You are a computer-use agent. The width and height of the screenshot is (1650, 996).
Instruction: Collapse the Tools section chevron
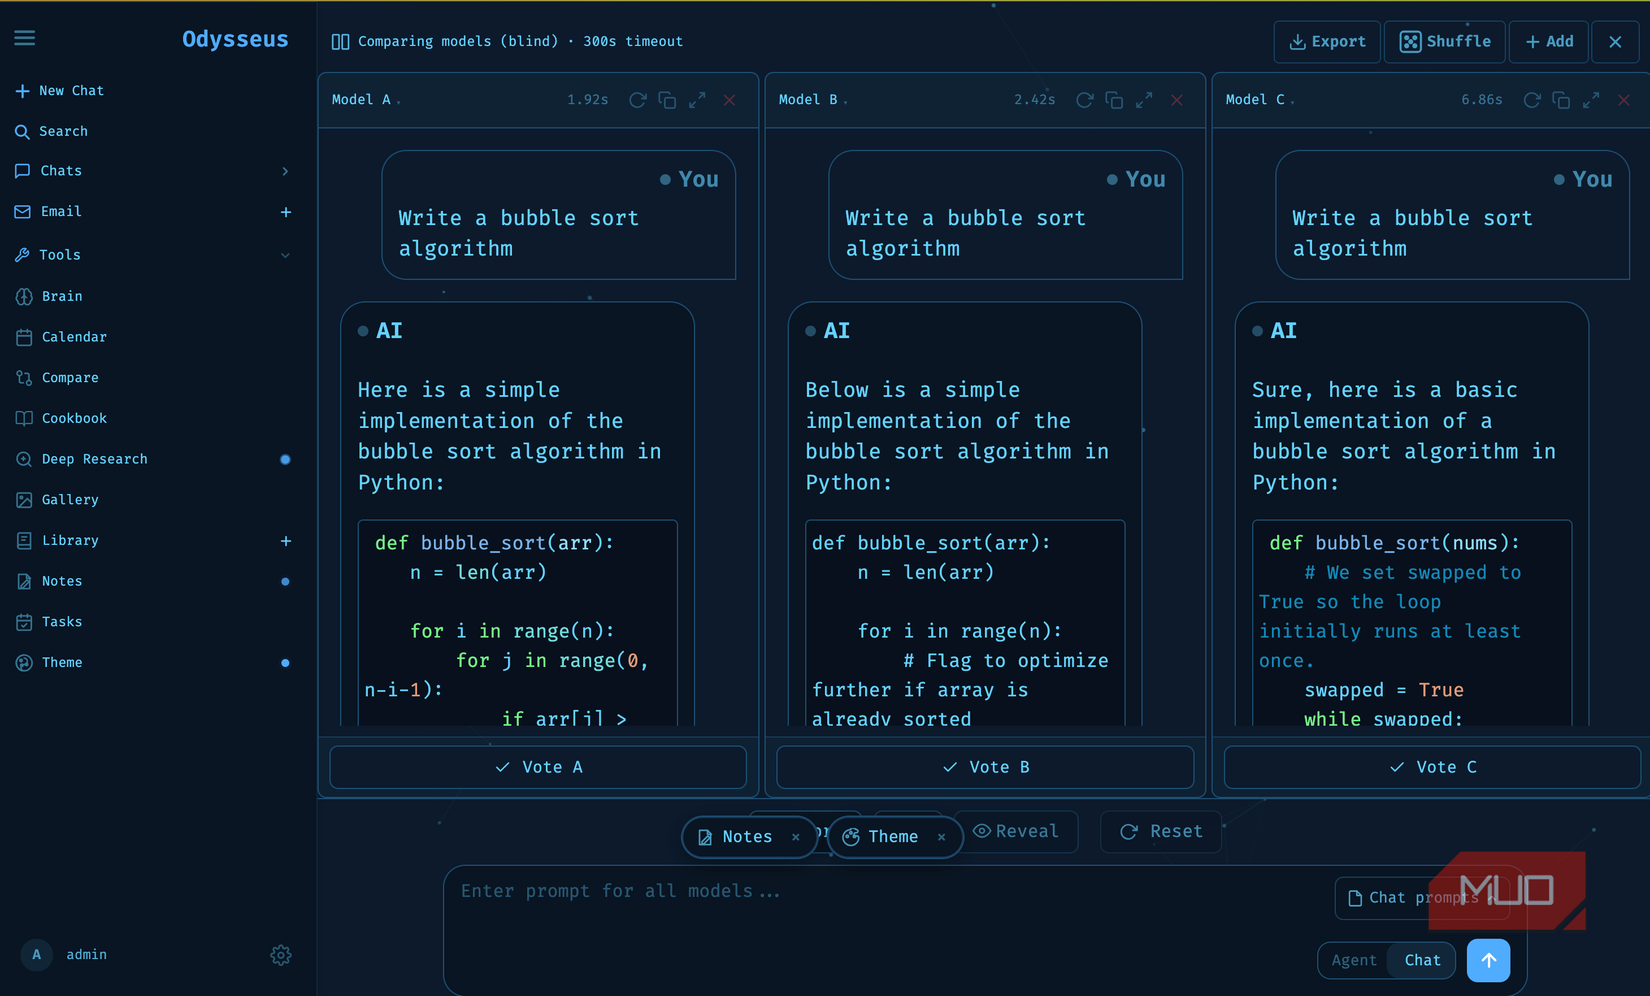[x=285, y=255]
